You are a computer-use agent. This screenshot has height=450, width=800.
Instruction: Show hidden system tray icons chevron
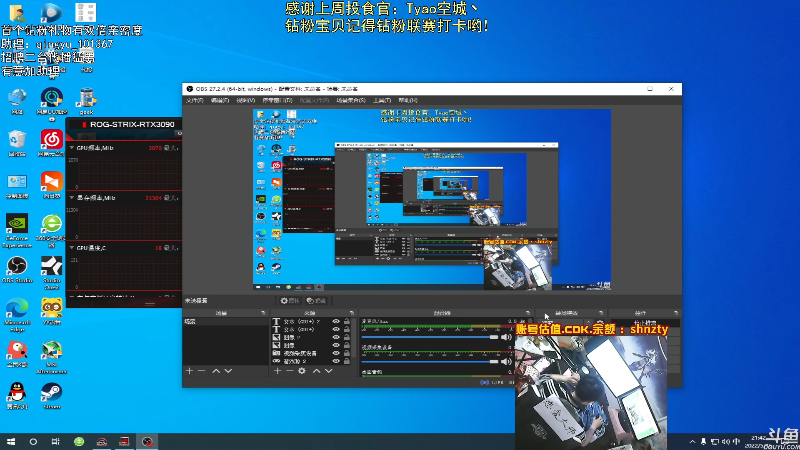pos(692,442)
